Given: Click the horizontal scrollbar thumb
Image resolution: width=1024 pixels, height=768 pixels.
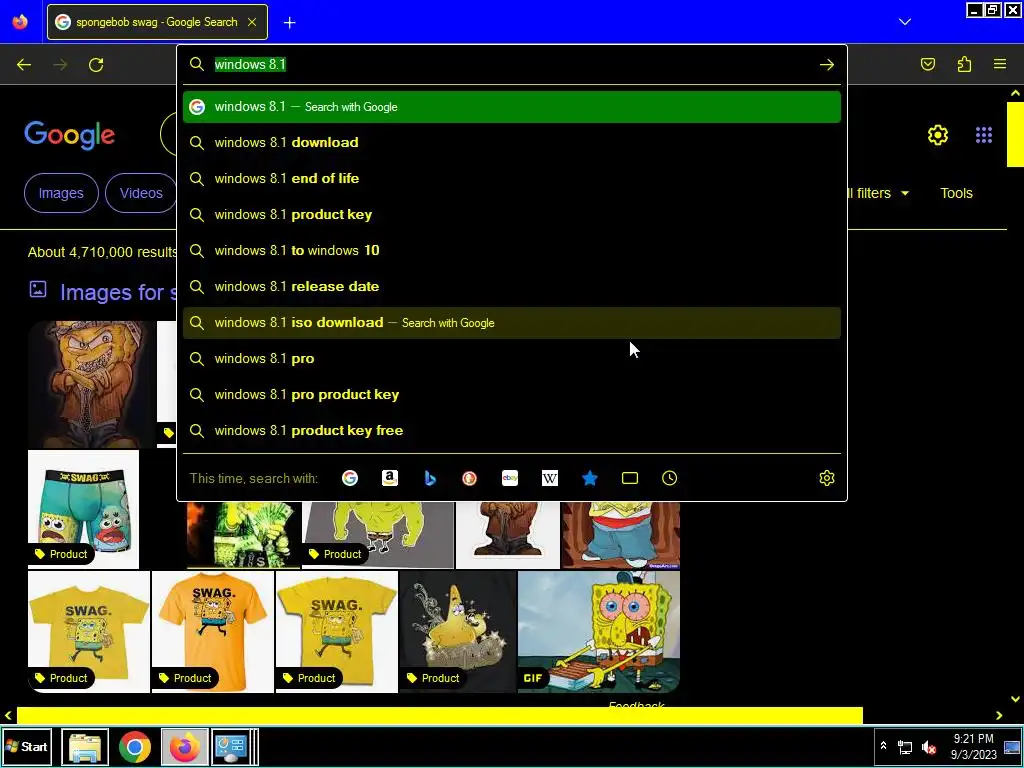Looking at the screenshot, I should [440, 716].
